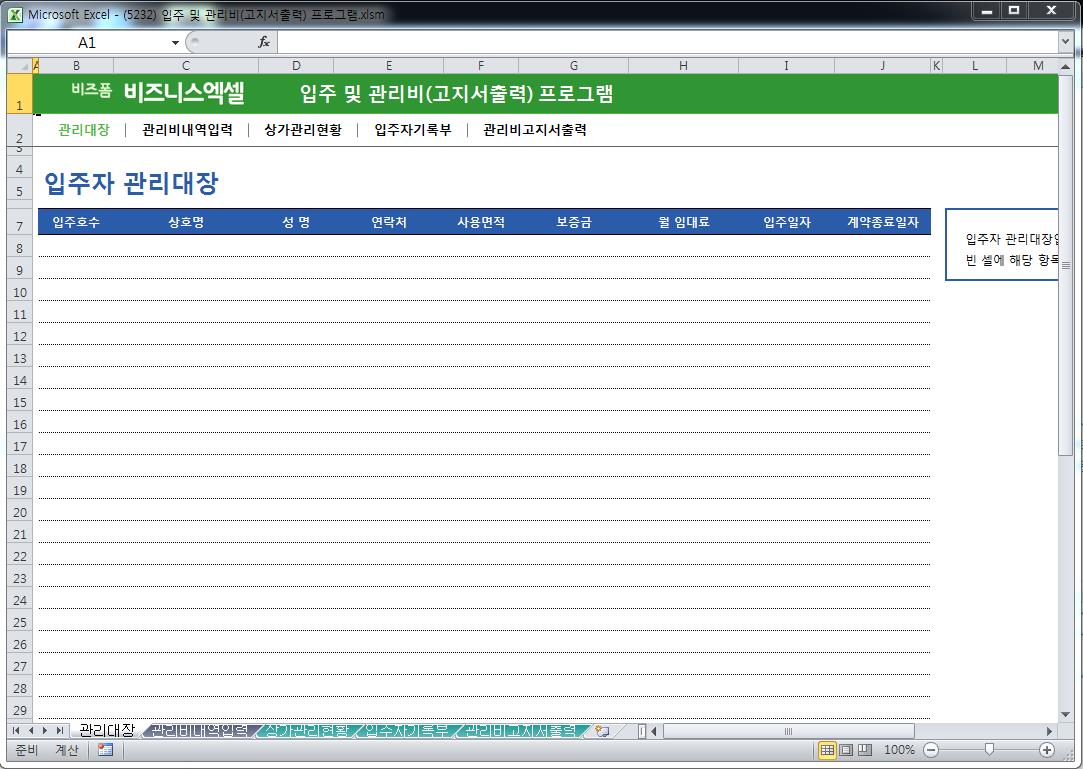Click the macro record icon in status bar
The height and width of the screenshot is (769, 1083).
[105, 750]
